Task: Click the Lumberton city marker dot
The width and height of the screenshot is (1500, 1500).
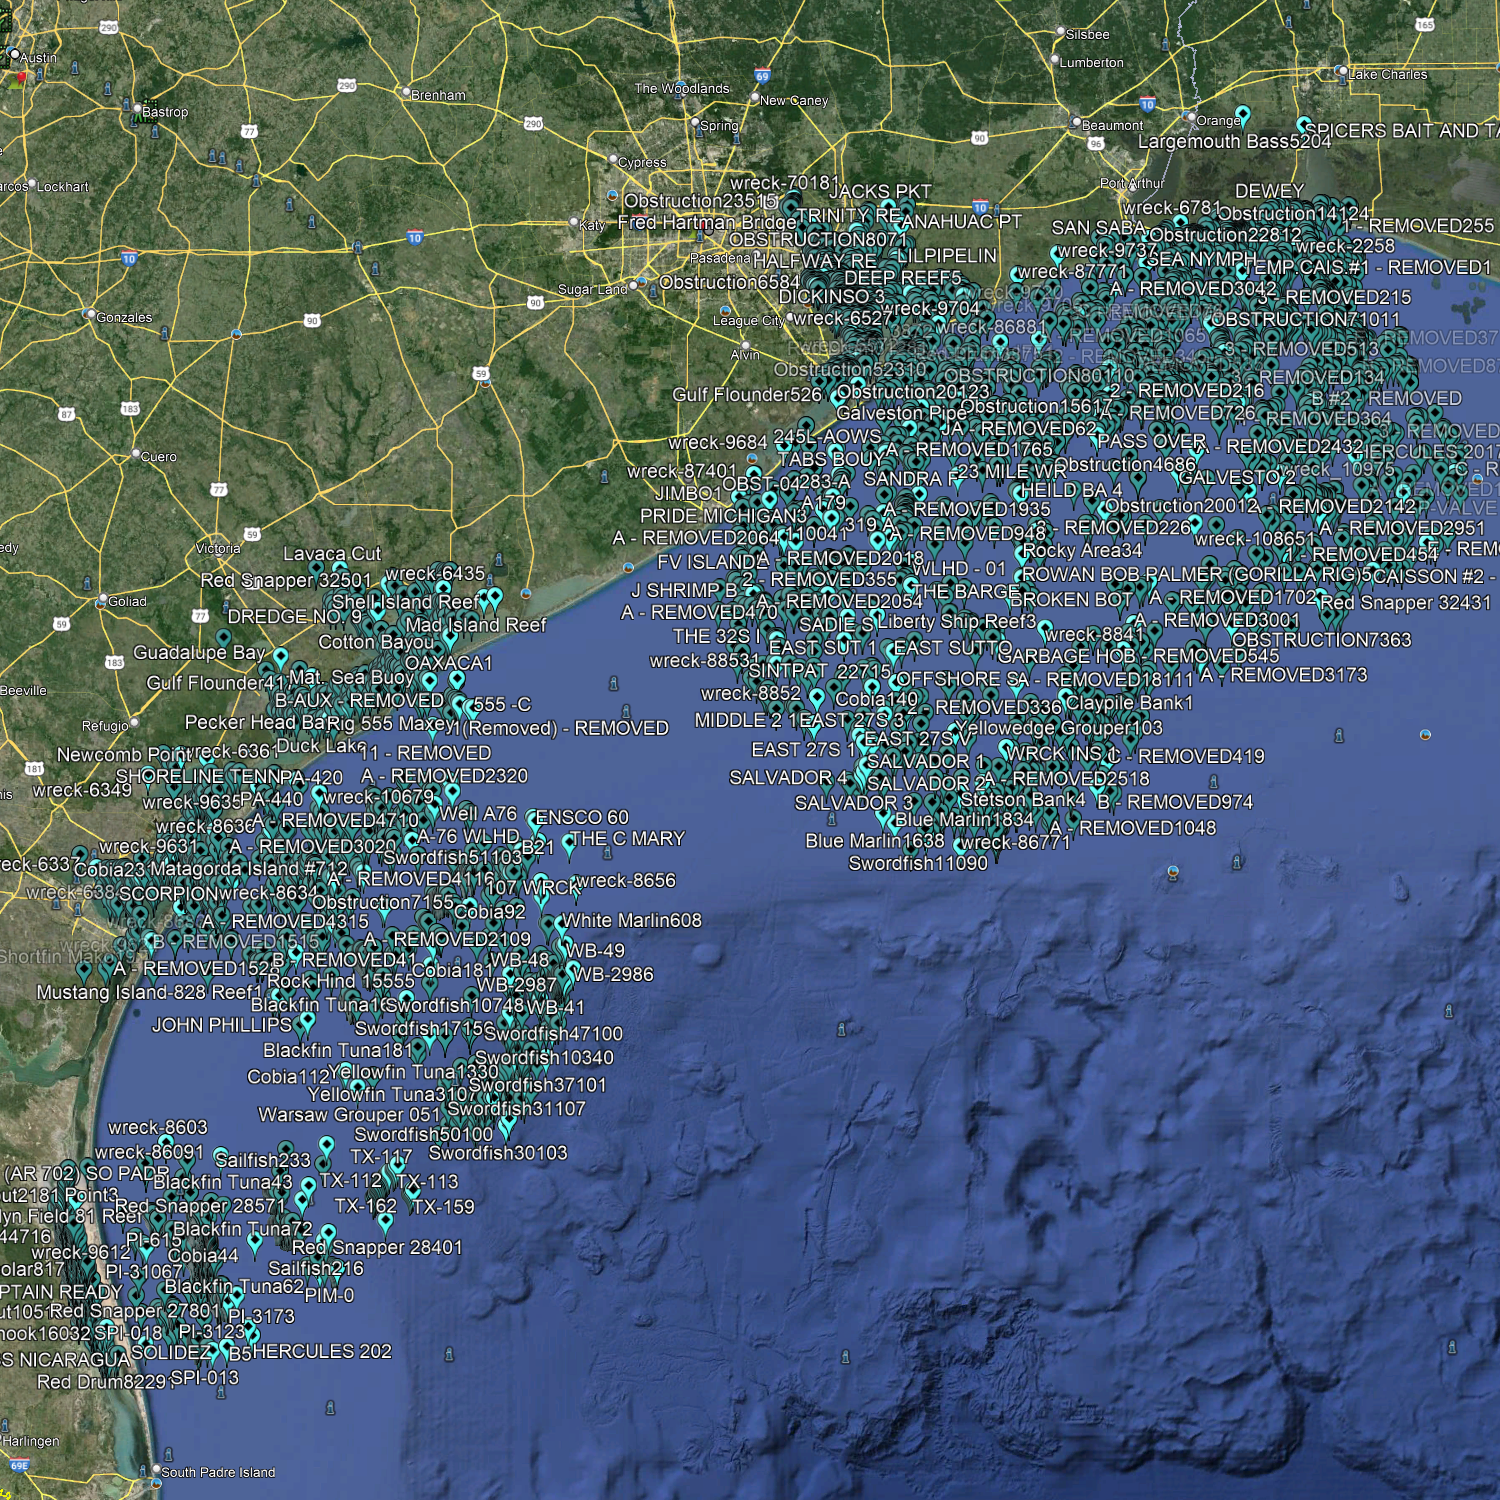Action: [x=1054, y=60]
